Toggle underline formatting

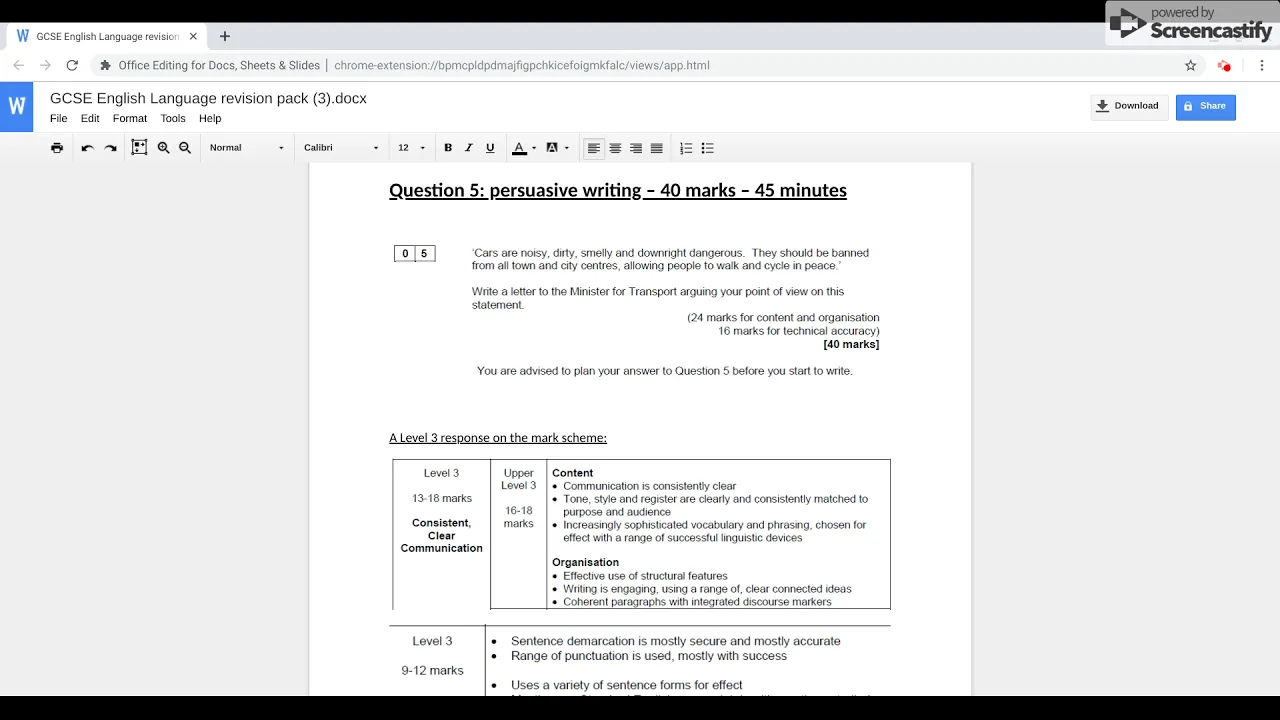490,148
